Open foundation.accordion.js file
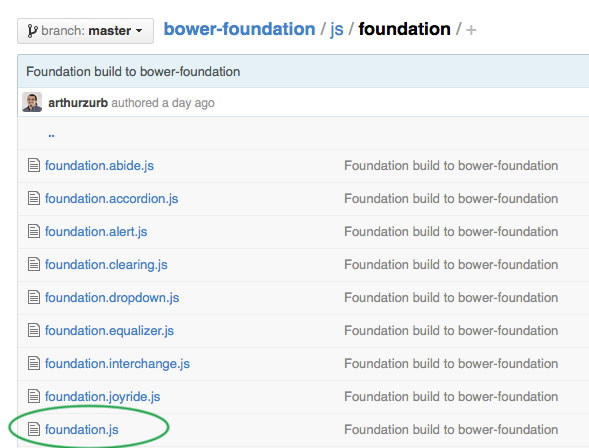Image resolution: width=589 pixels, height=448 pixels. [x=112, y=199]
